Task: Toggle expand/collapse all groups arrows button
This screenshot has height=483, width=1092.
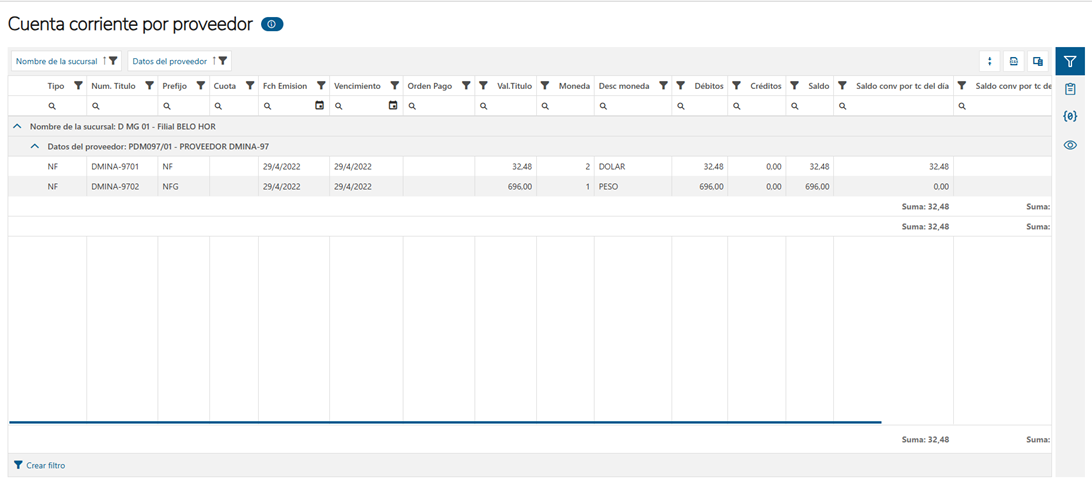Action: tap(989, 62)
